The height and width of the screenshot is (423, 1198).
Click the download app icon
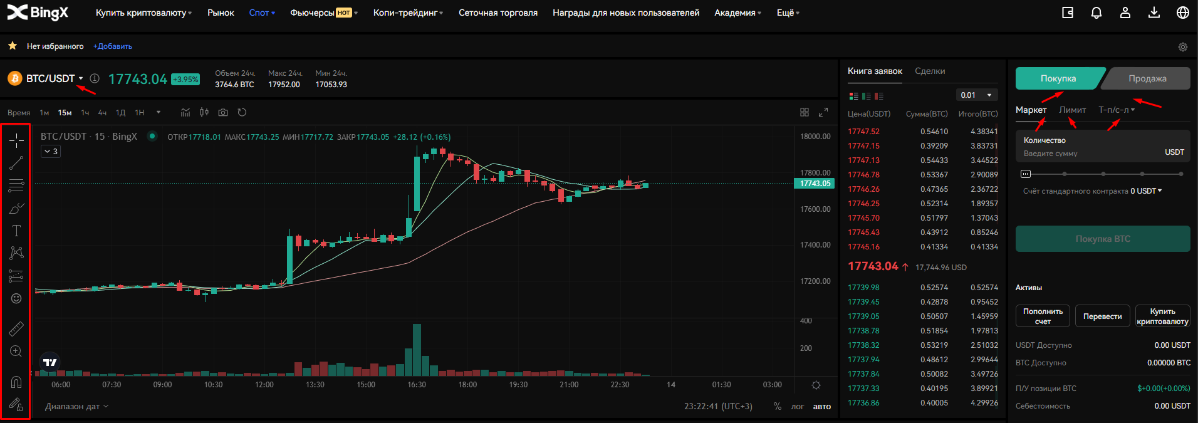click(x=1154, y=13)
